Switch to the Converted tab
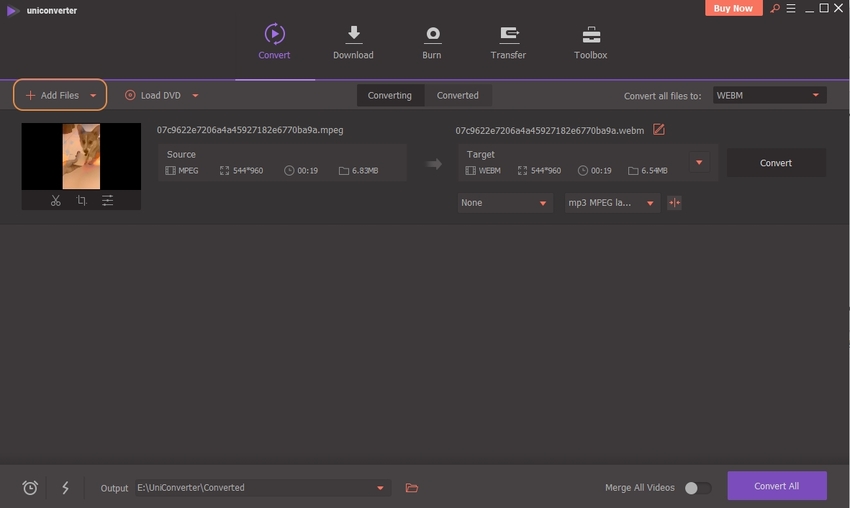 (x=457, y=96)
